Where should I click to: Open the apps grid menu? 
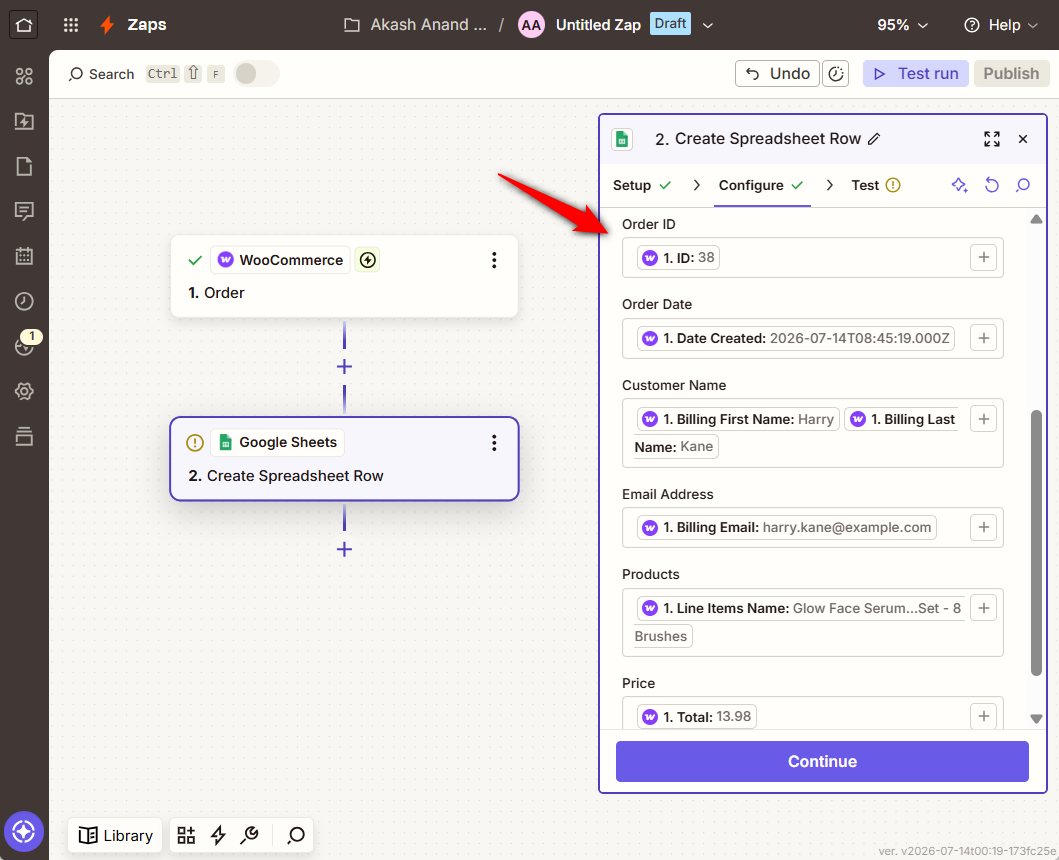[71, 25]
